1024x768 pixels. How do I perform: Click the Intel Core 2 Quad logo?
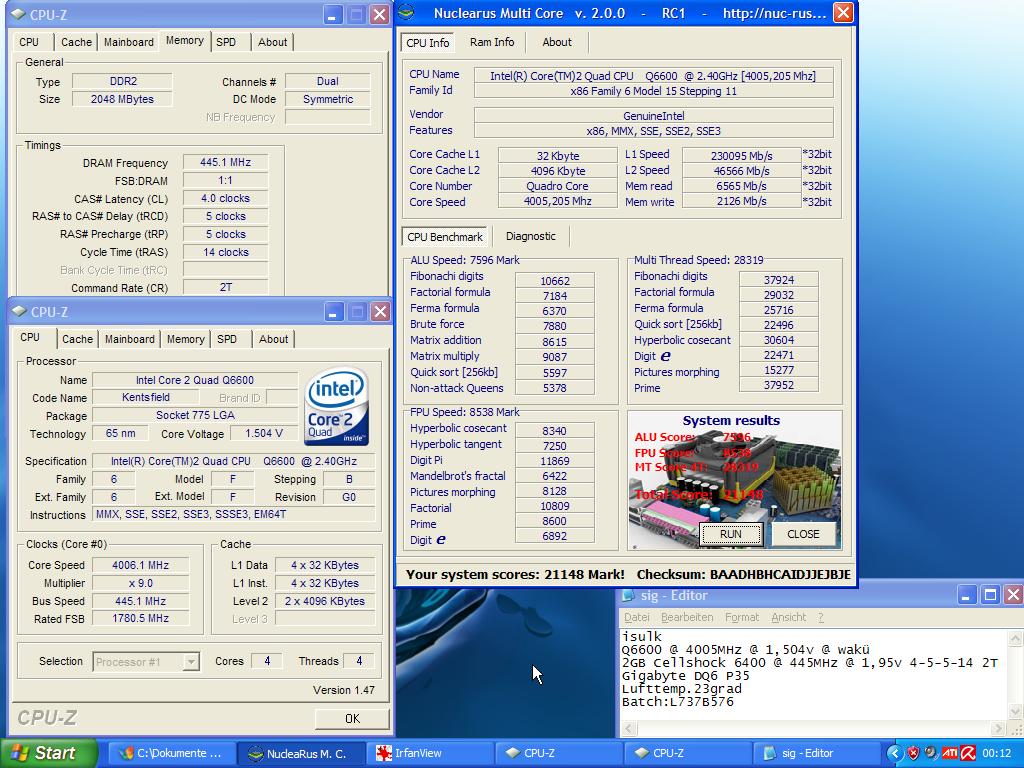tap(337, 406)
